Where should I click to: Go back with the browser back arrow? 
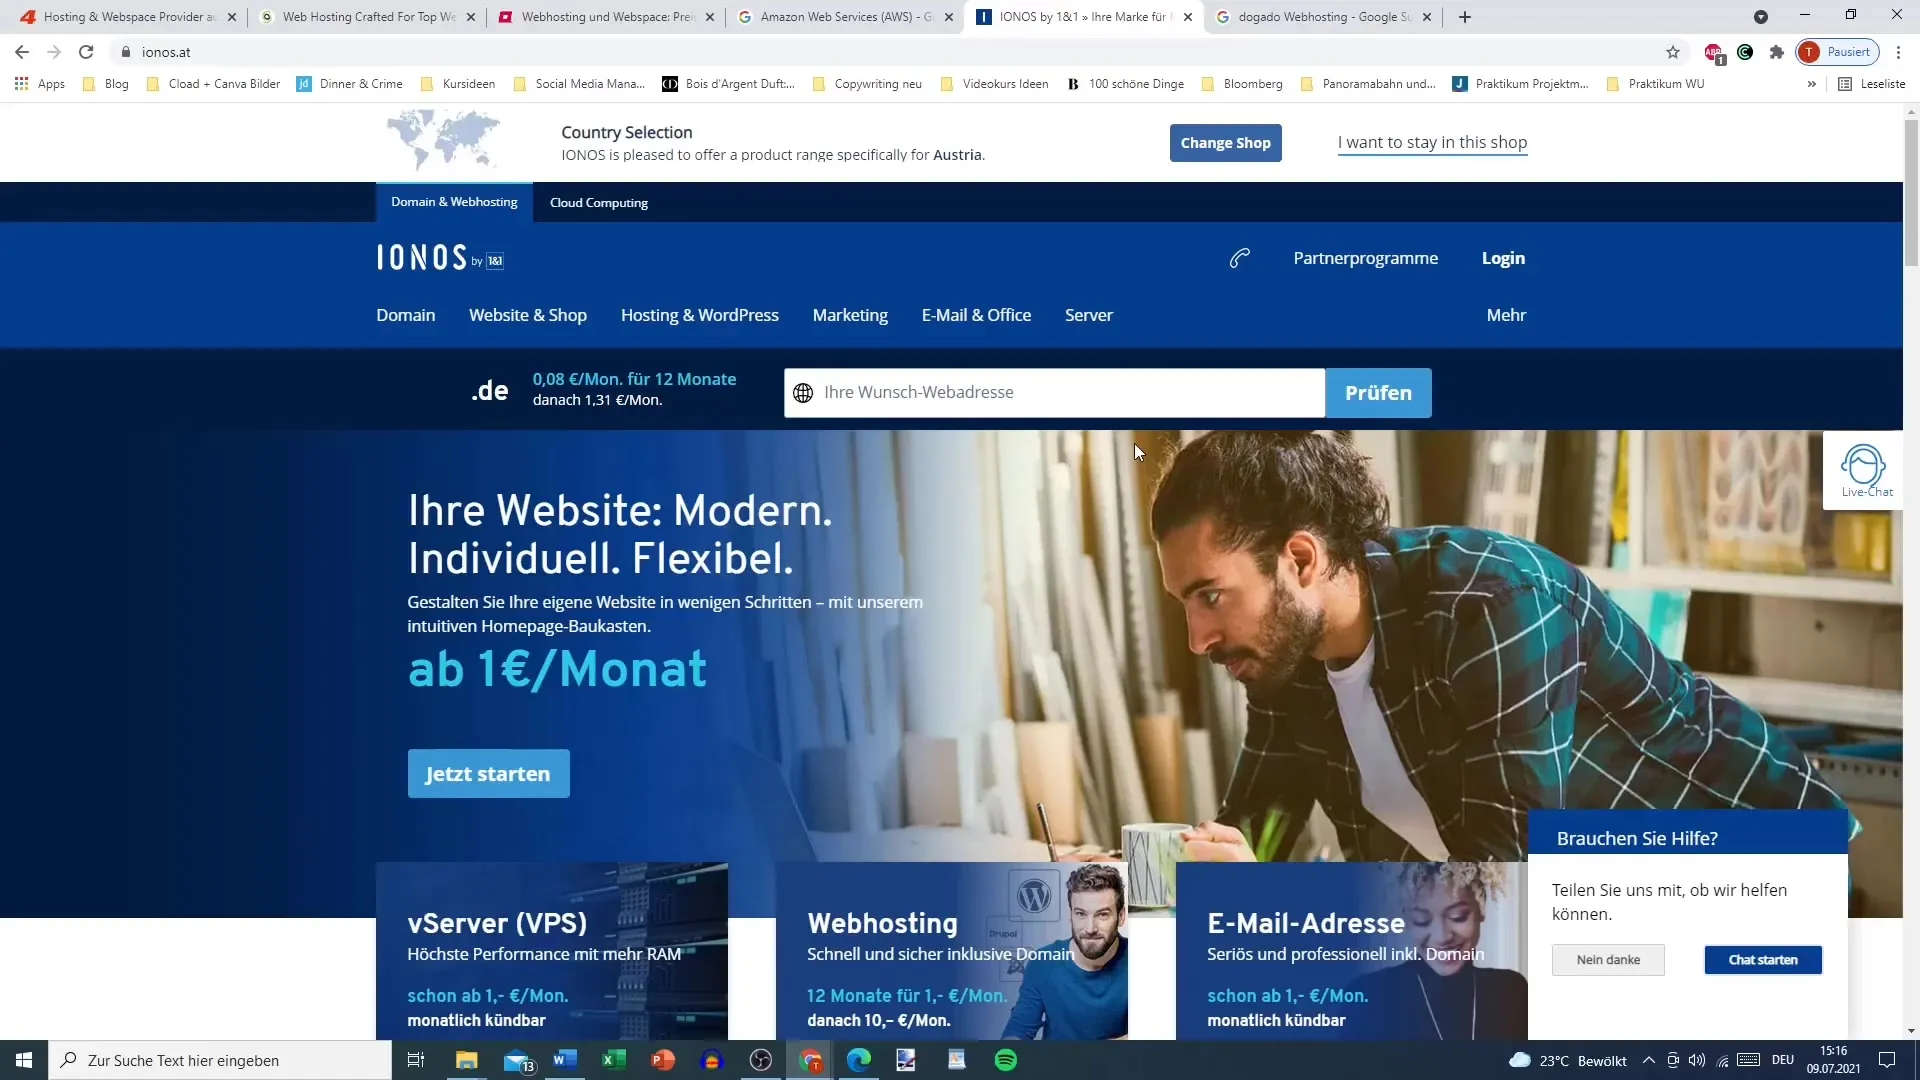tap(22, 52)
